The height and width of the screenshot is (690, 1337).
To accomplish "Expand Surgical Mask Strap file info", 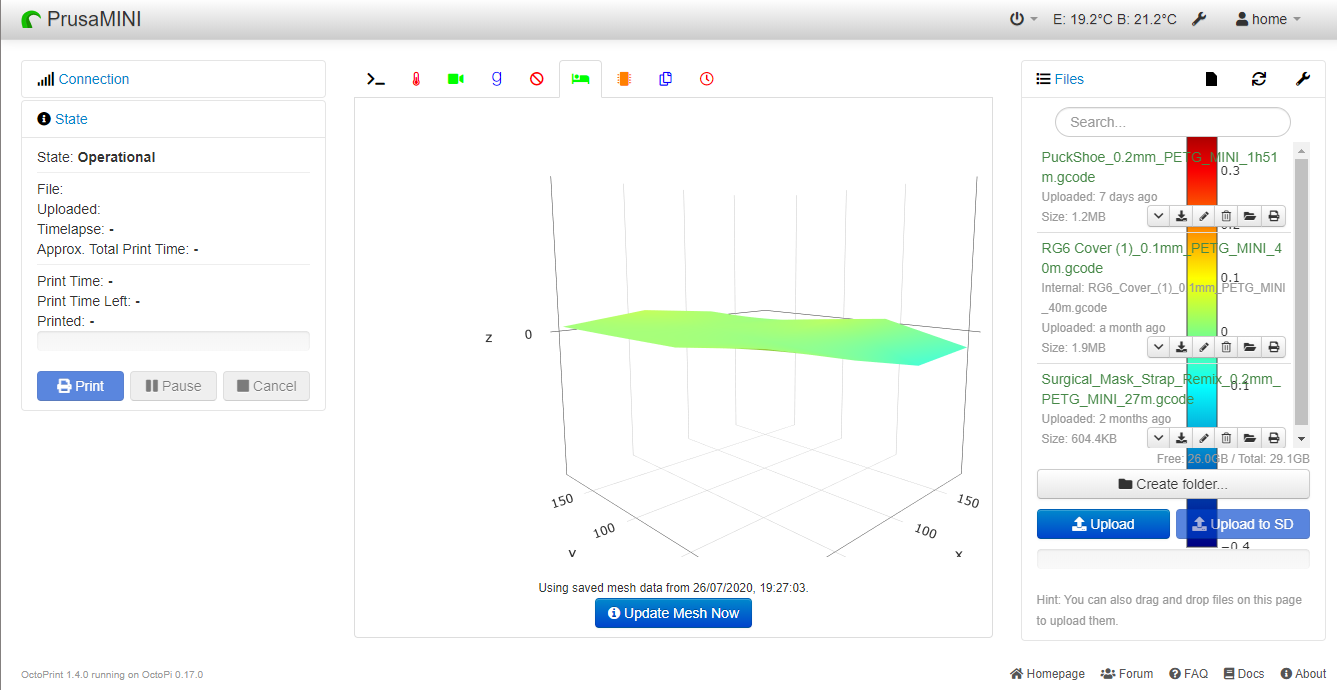I will 1158,437.
